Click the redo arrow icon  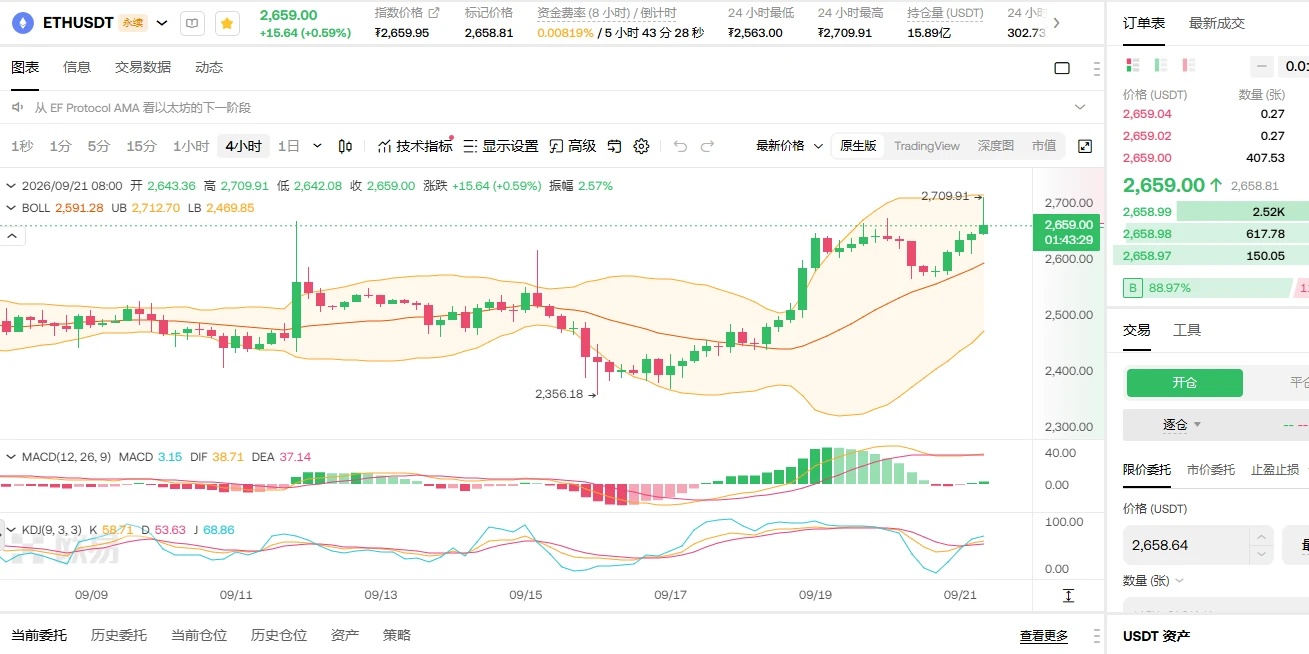707,146
